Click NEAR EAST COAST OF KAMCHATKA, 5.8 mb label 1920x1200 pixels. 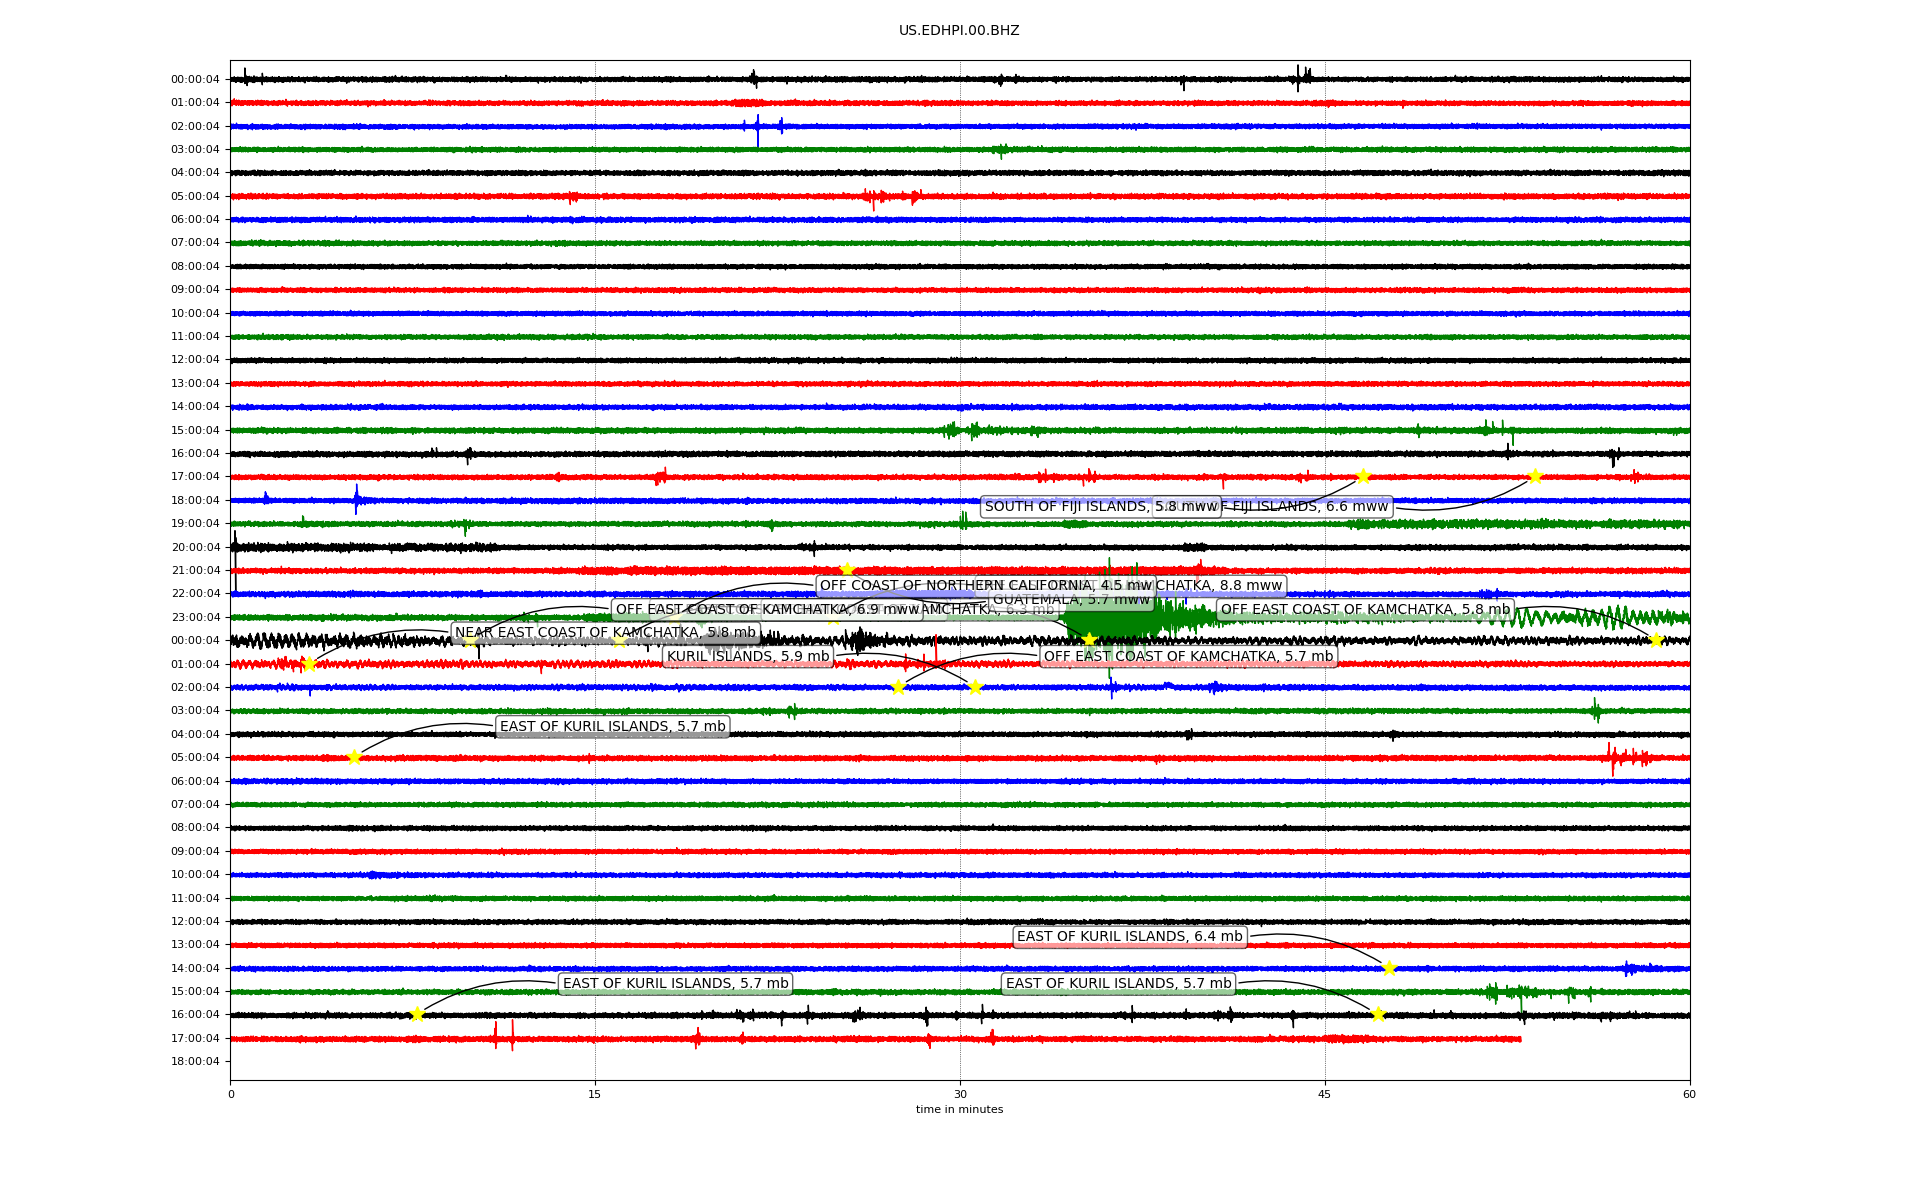(x=605, y=633)
